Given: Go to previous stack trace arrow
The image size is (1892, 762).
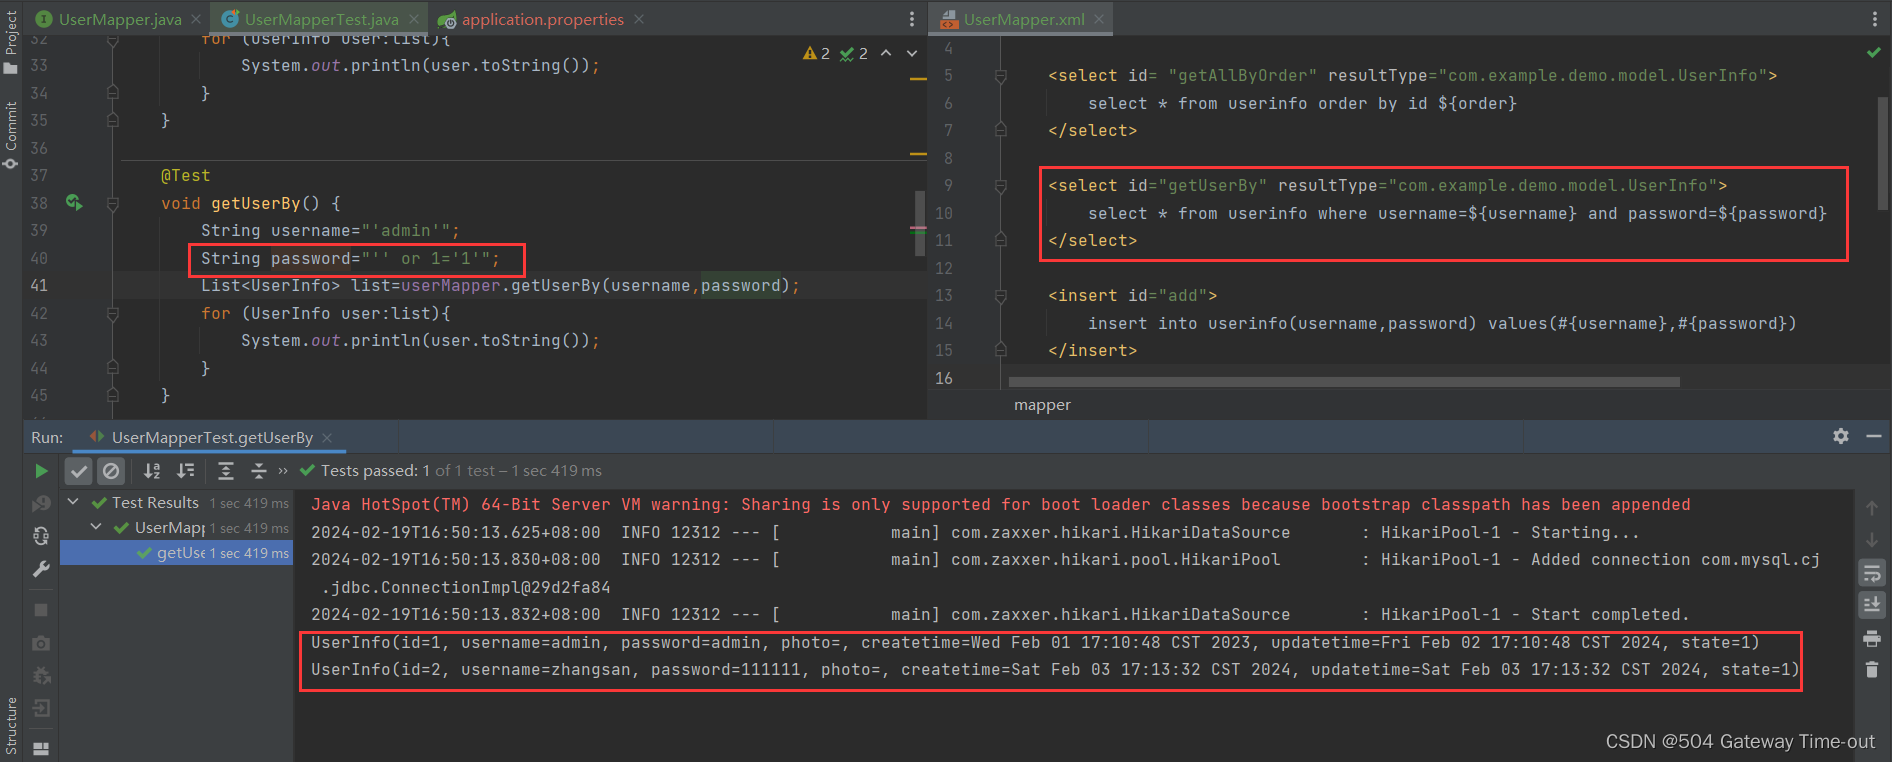Looking at the screenshot, I should pos(1871,508).
